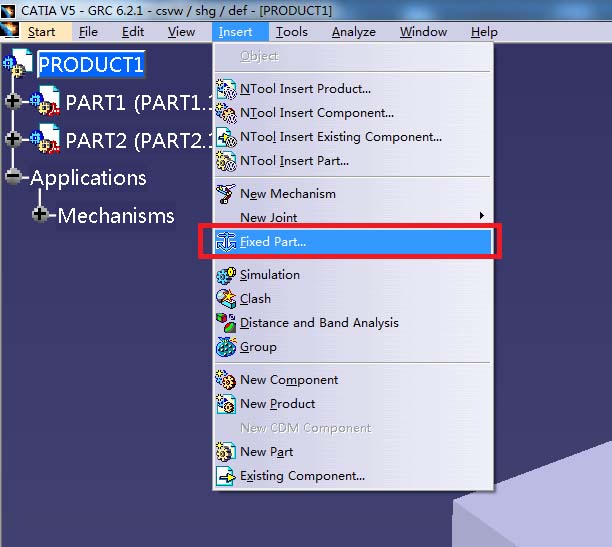Select the PART2 (PART2.1) tree label
Screen dimensions: 612x547
tap(139, 140)
